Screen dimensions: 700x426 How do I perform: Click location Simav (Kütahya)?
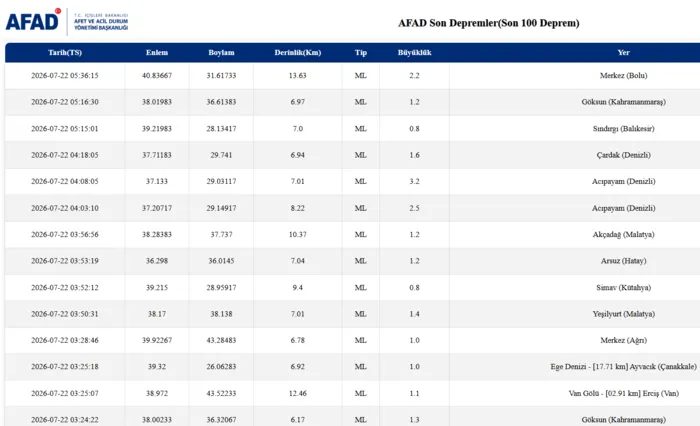[x=623, y=288]
